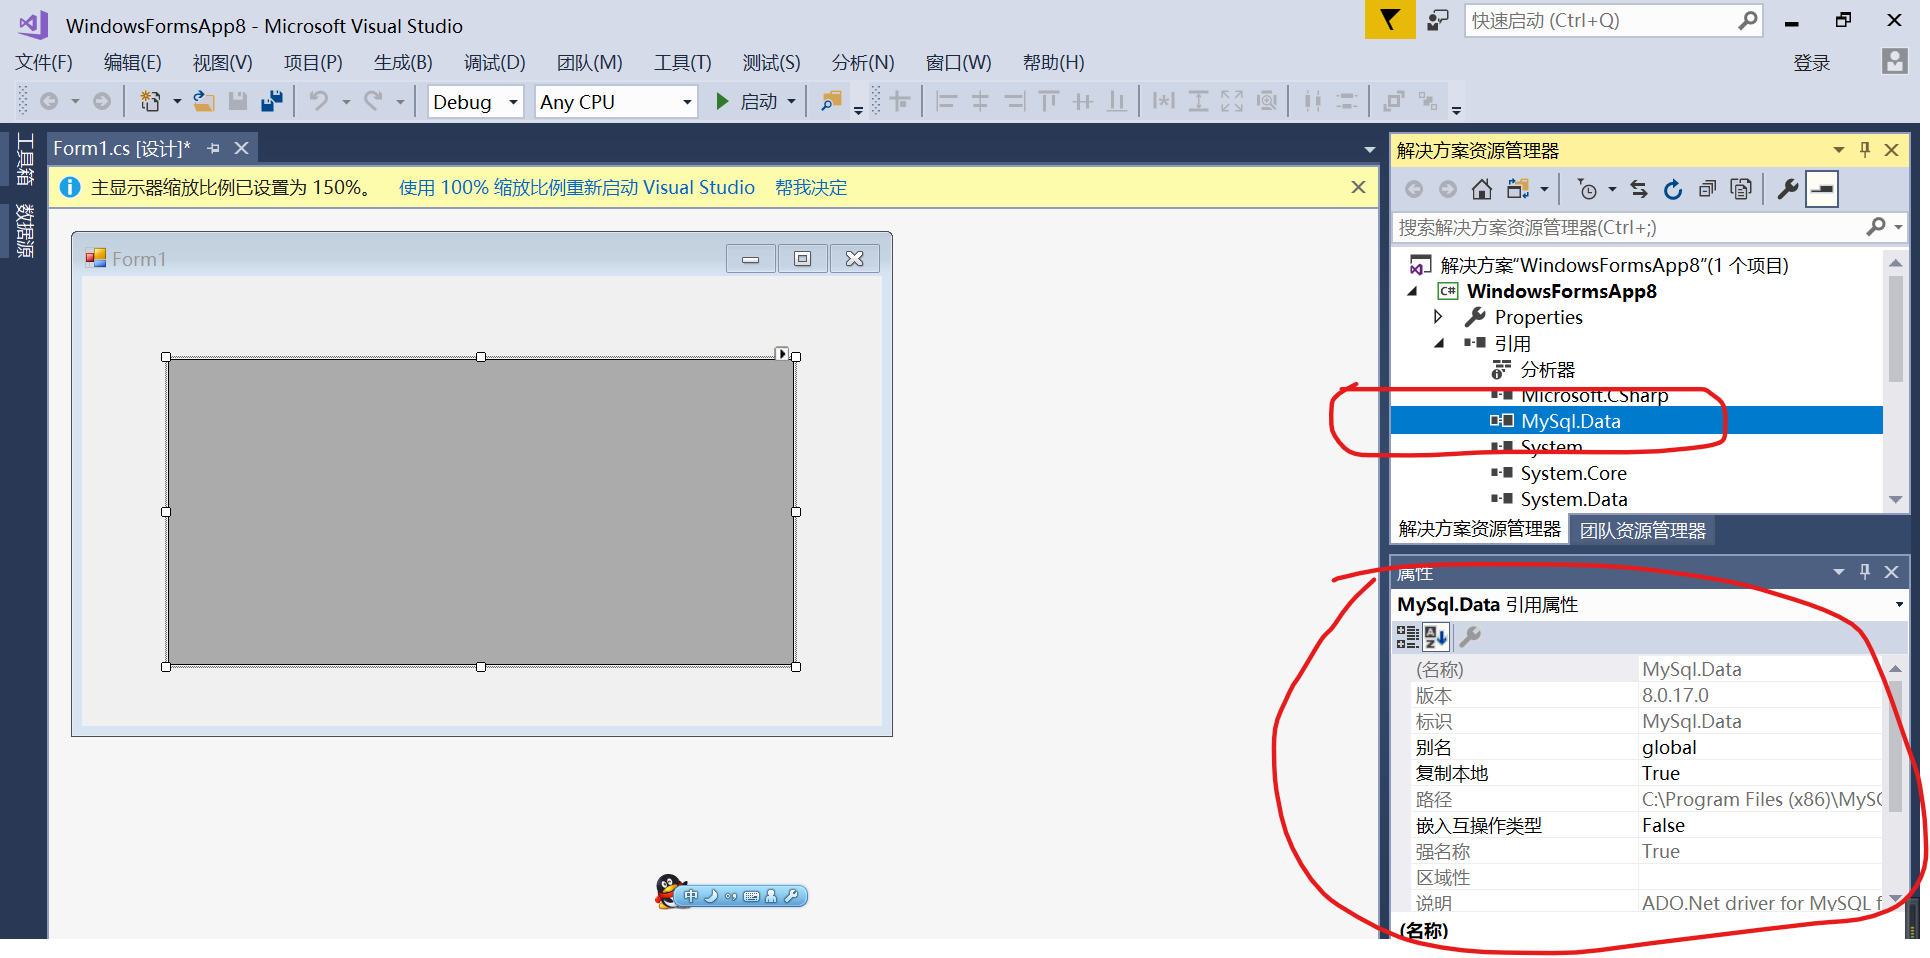
Task: Open Properties window via the wrench icon
Action: point(1787,188)
